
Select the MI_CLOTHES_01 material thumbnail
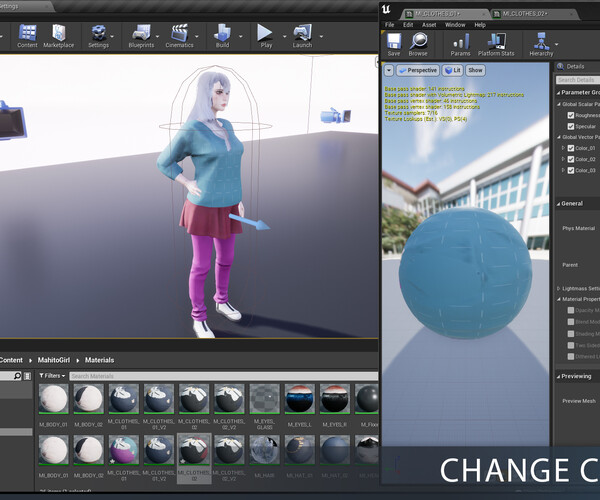pos(124,450)
